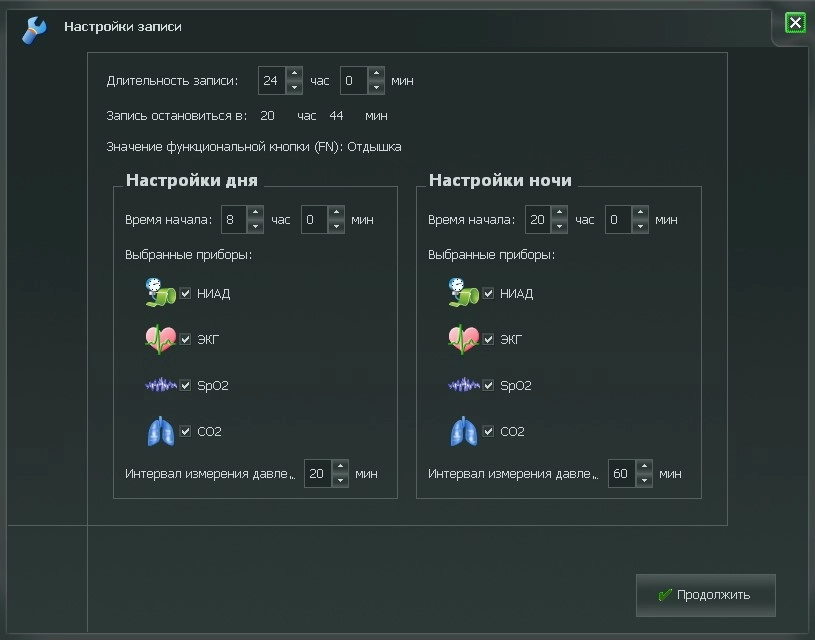Decrease day pressure measurement interval value
This screenshot has width=815, height=640.
click(340, 480)
